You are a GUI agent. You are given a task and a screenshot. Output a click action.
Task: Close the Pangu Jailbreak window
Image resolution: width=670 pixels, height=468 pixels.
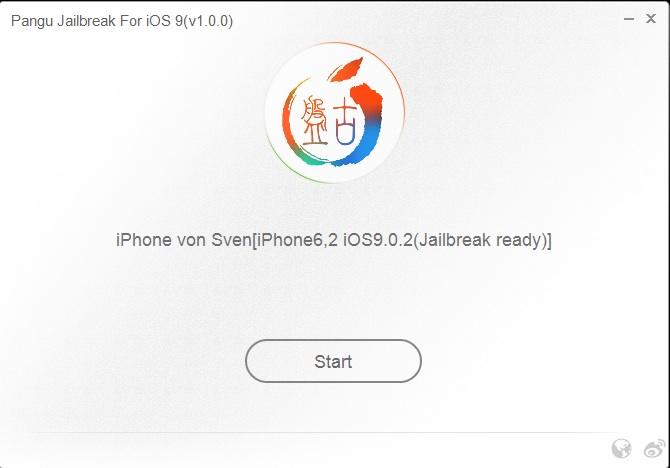coord(651,19)
